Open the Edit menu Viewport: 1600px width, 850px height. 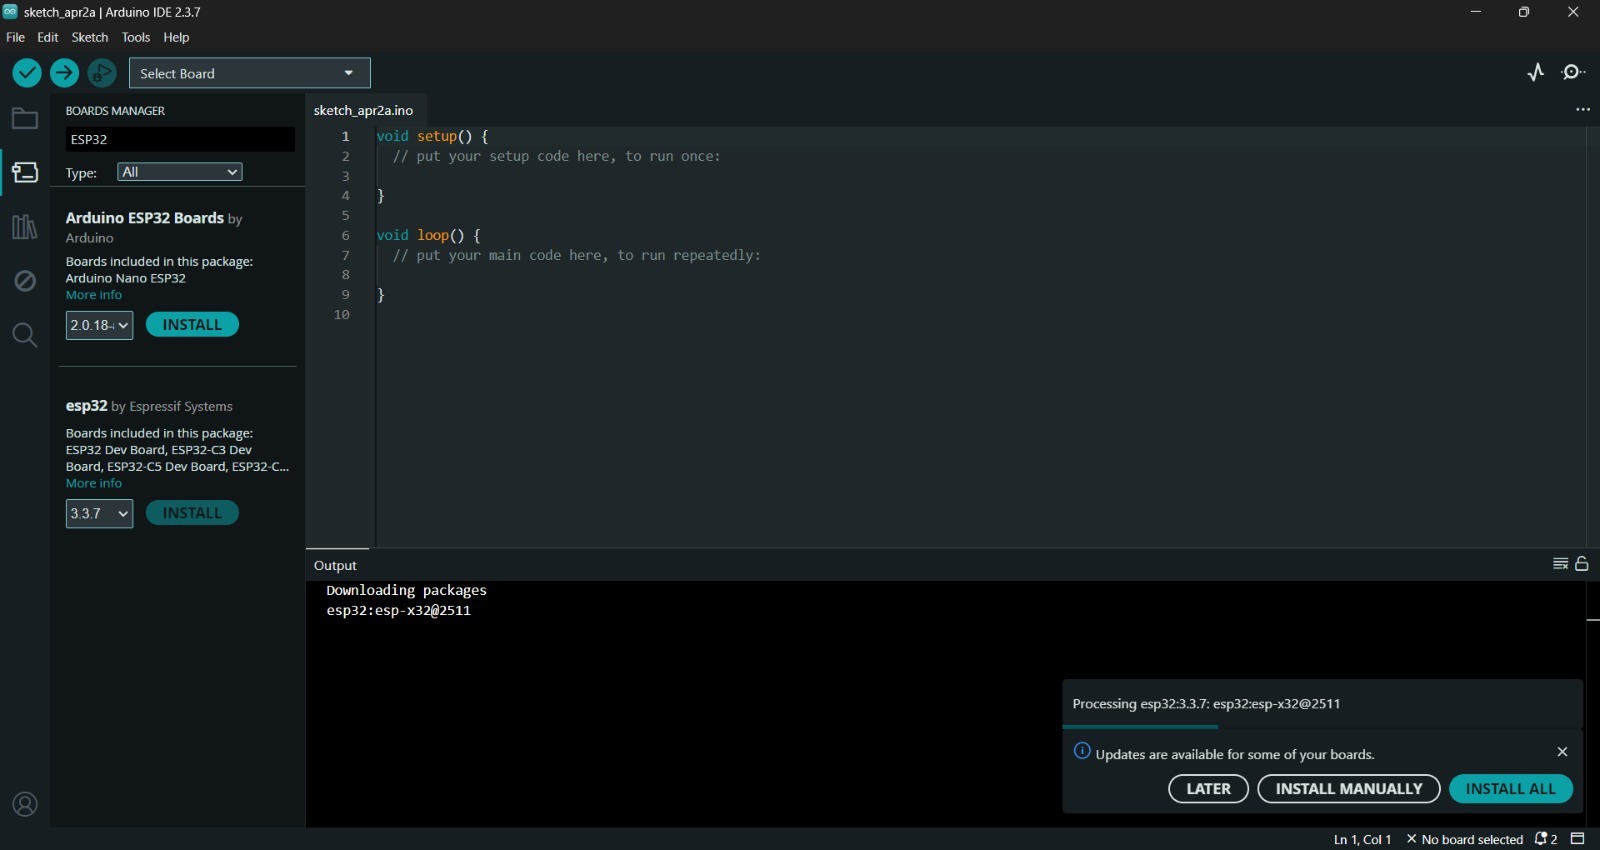(x=48, y=37)
